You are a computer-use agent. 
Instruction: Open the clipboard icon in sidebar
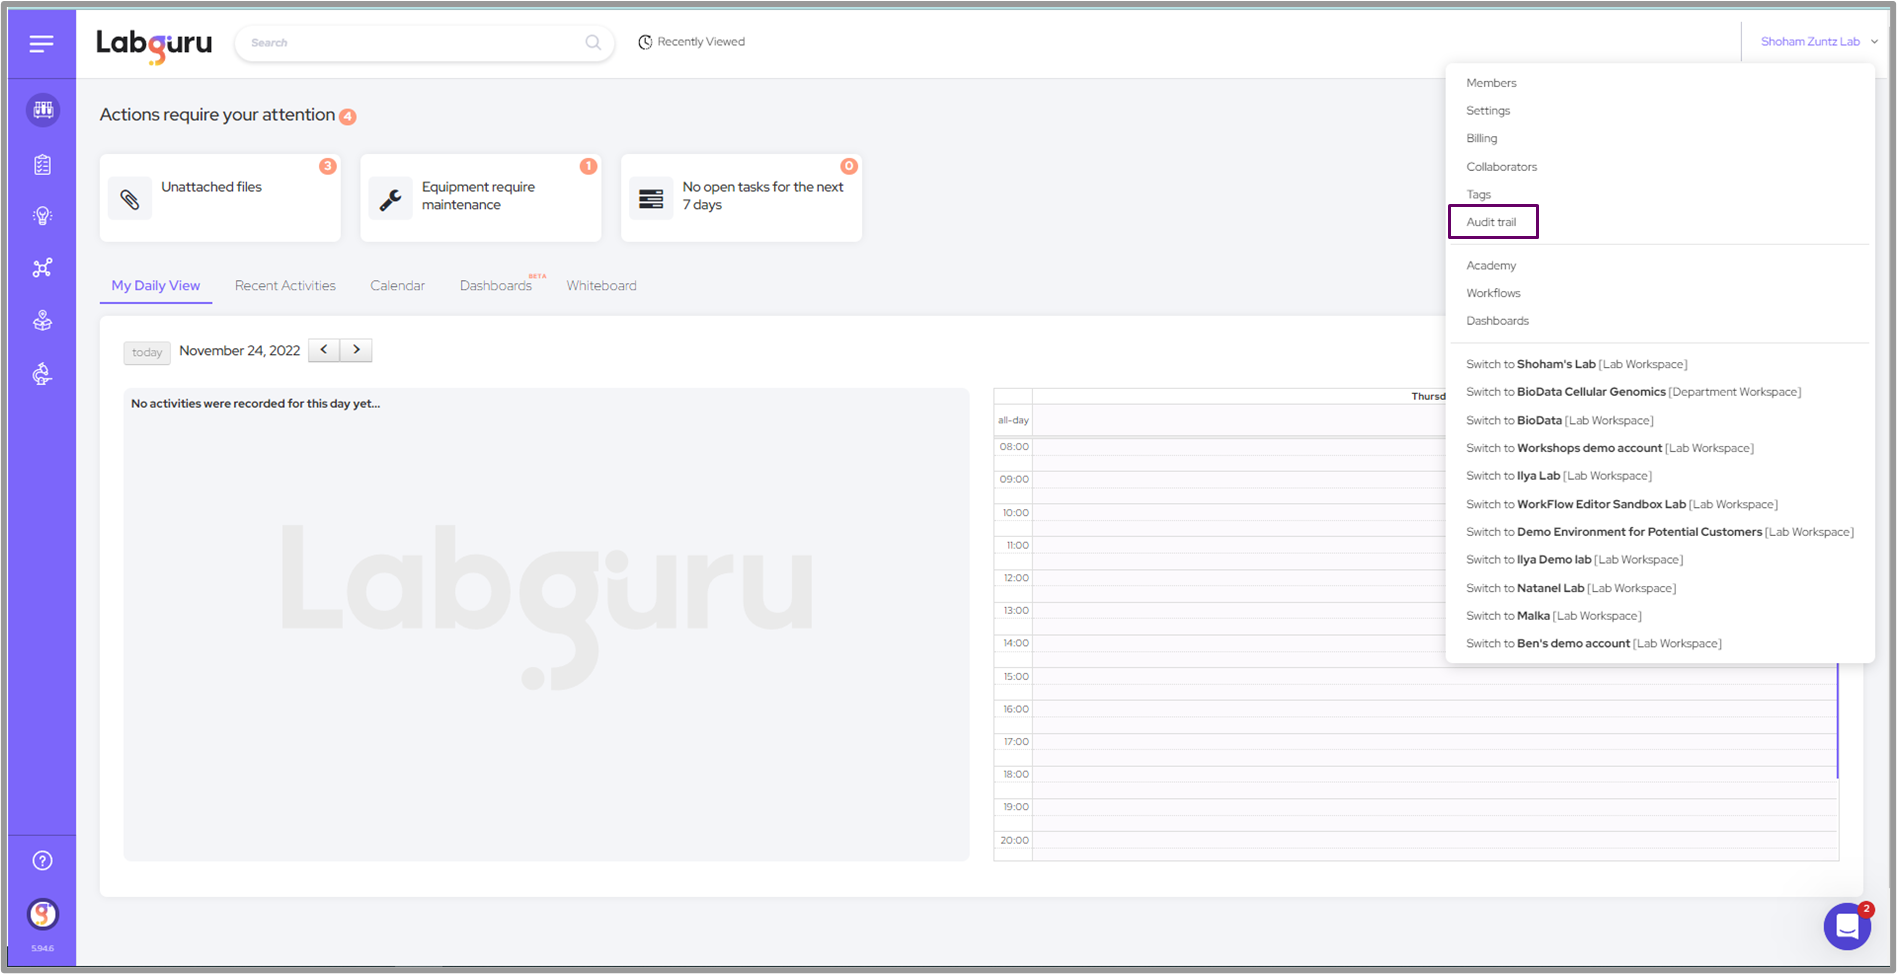tap(42, 165)
